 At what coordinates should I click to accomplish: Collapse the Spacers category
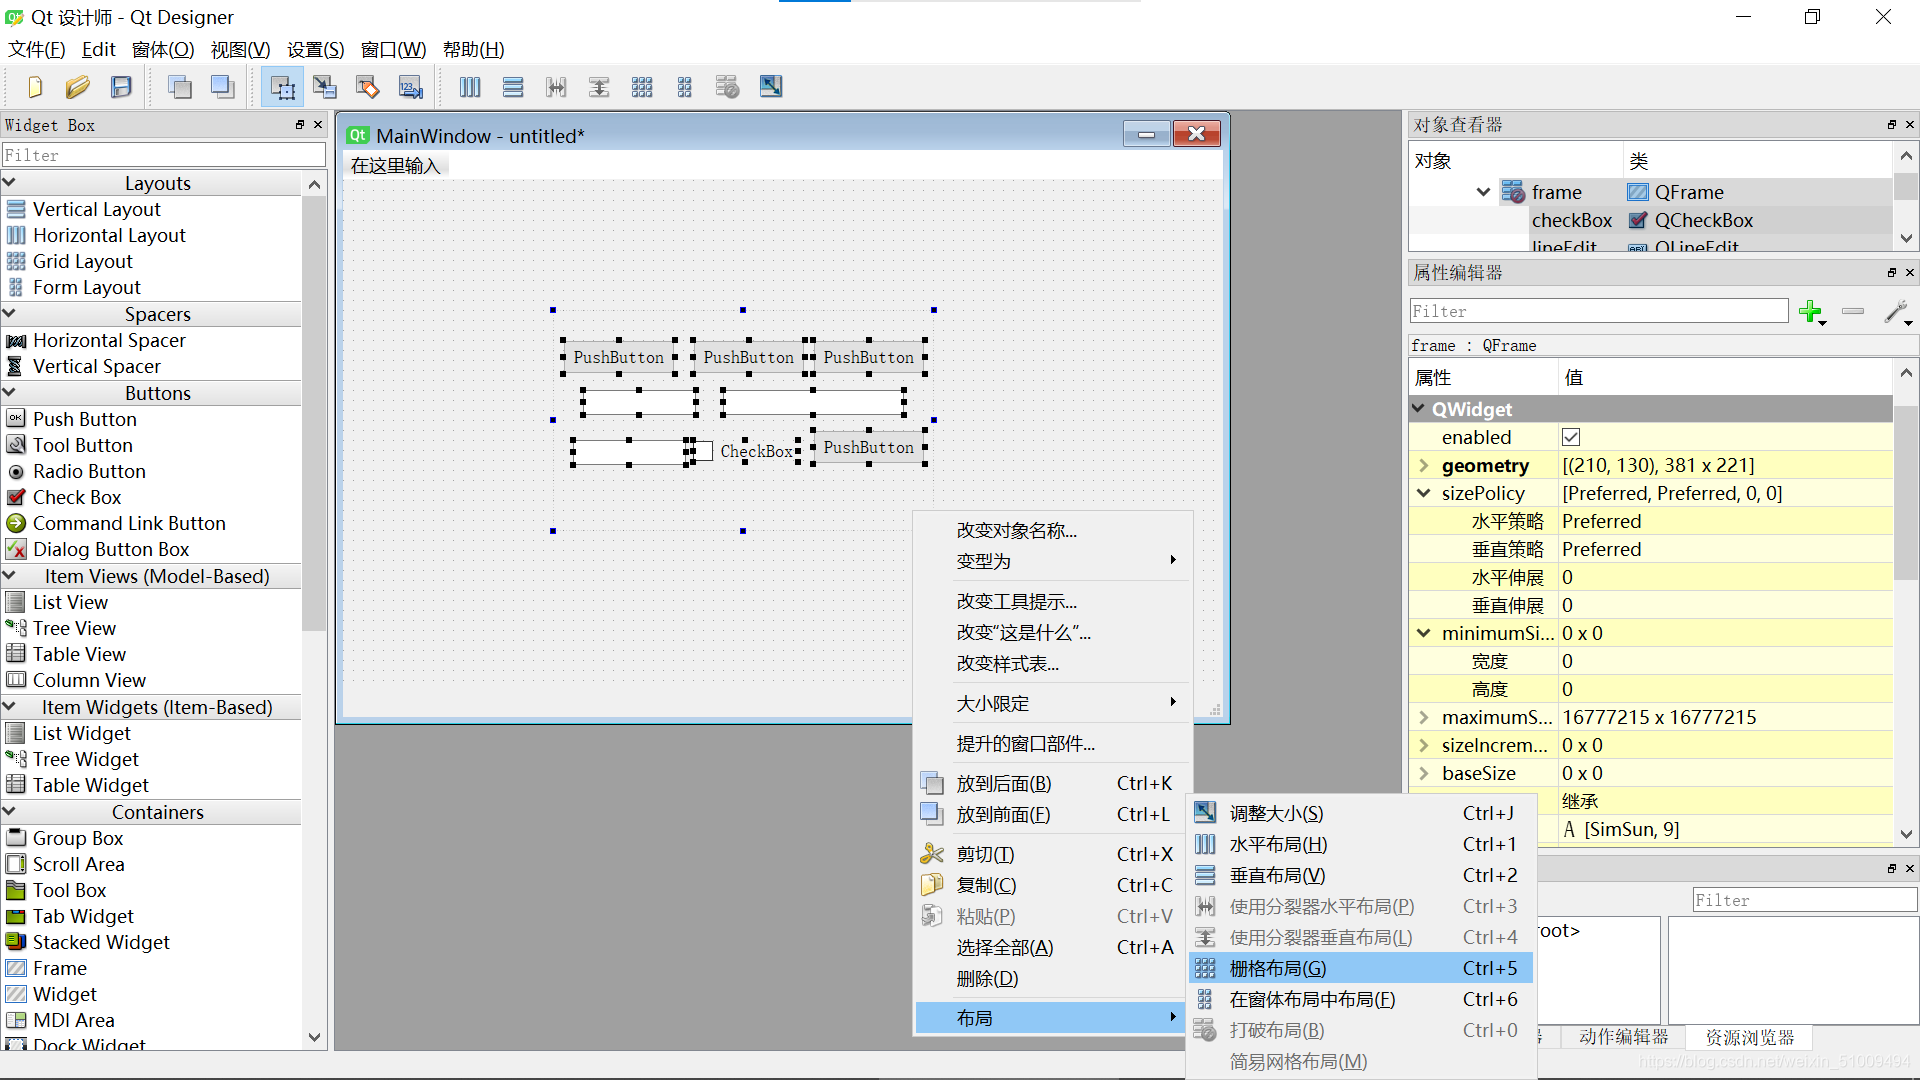pyautogui.click(x=9, y=314)
